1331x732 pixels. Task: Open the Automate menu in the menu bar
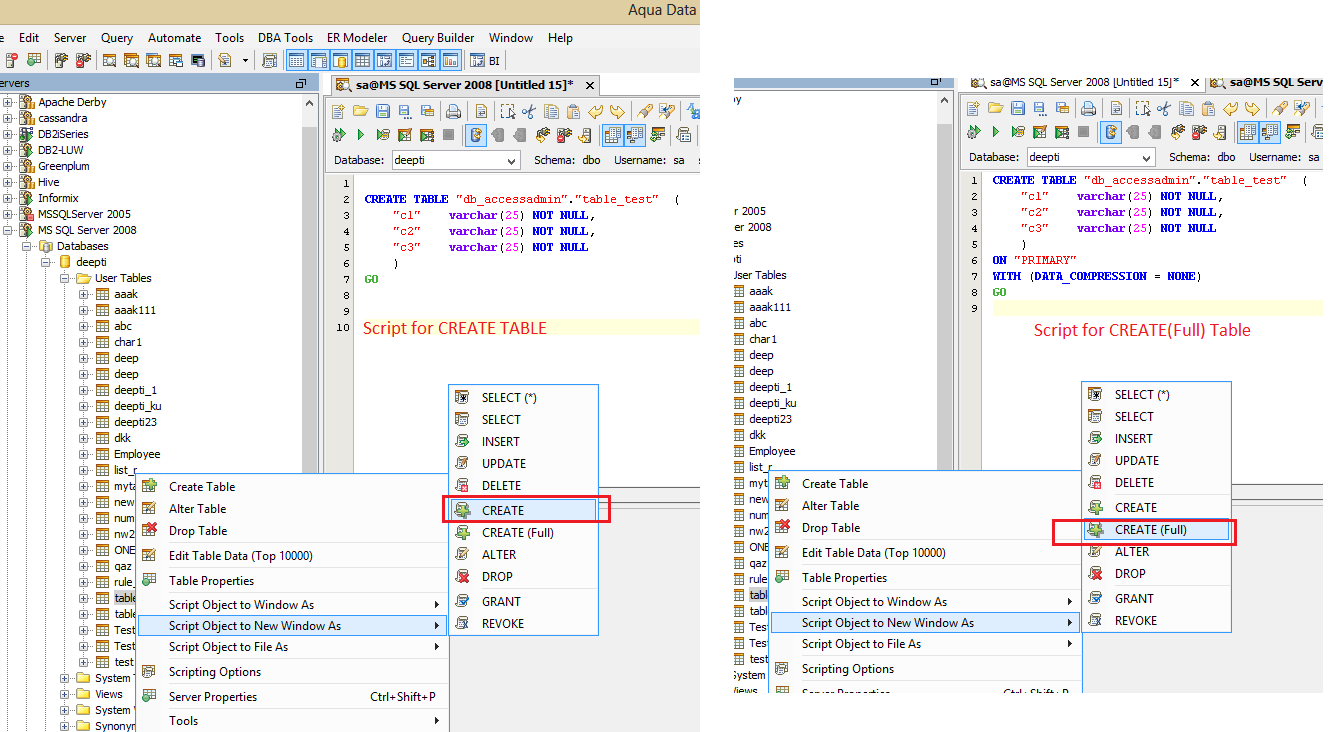coord(175,38)
